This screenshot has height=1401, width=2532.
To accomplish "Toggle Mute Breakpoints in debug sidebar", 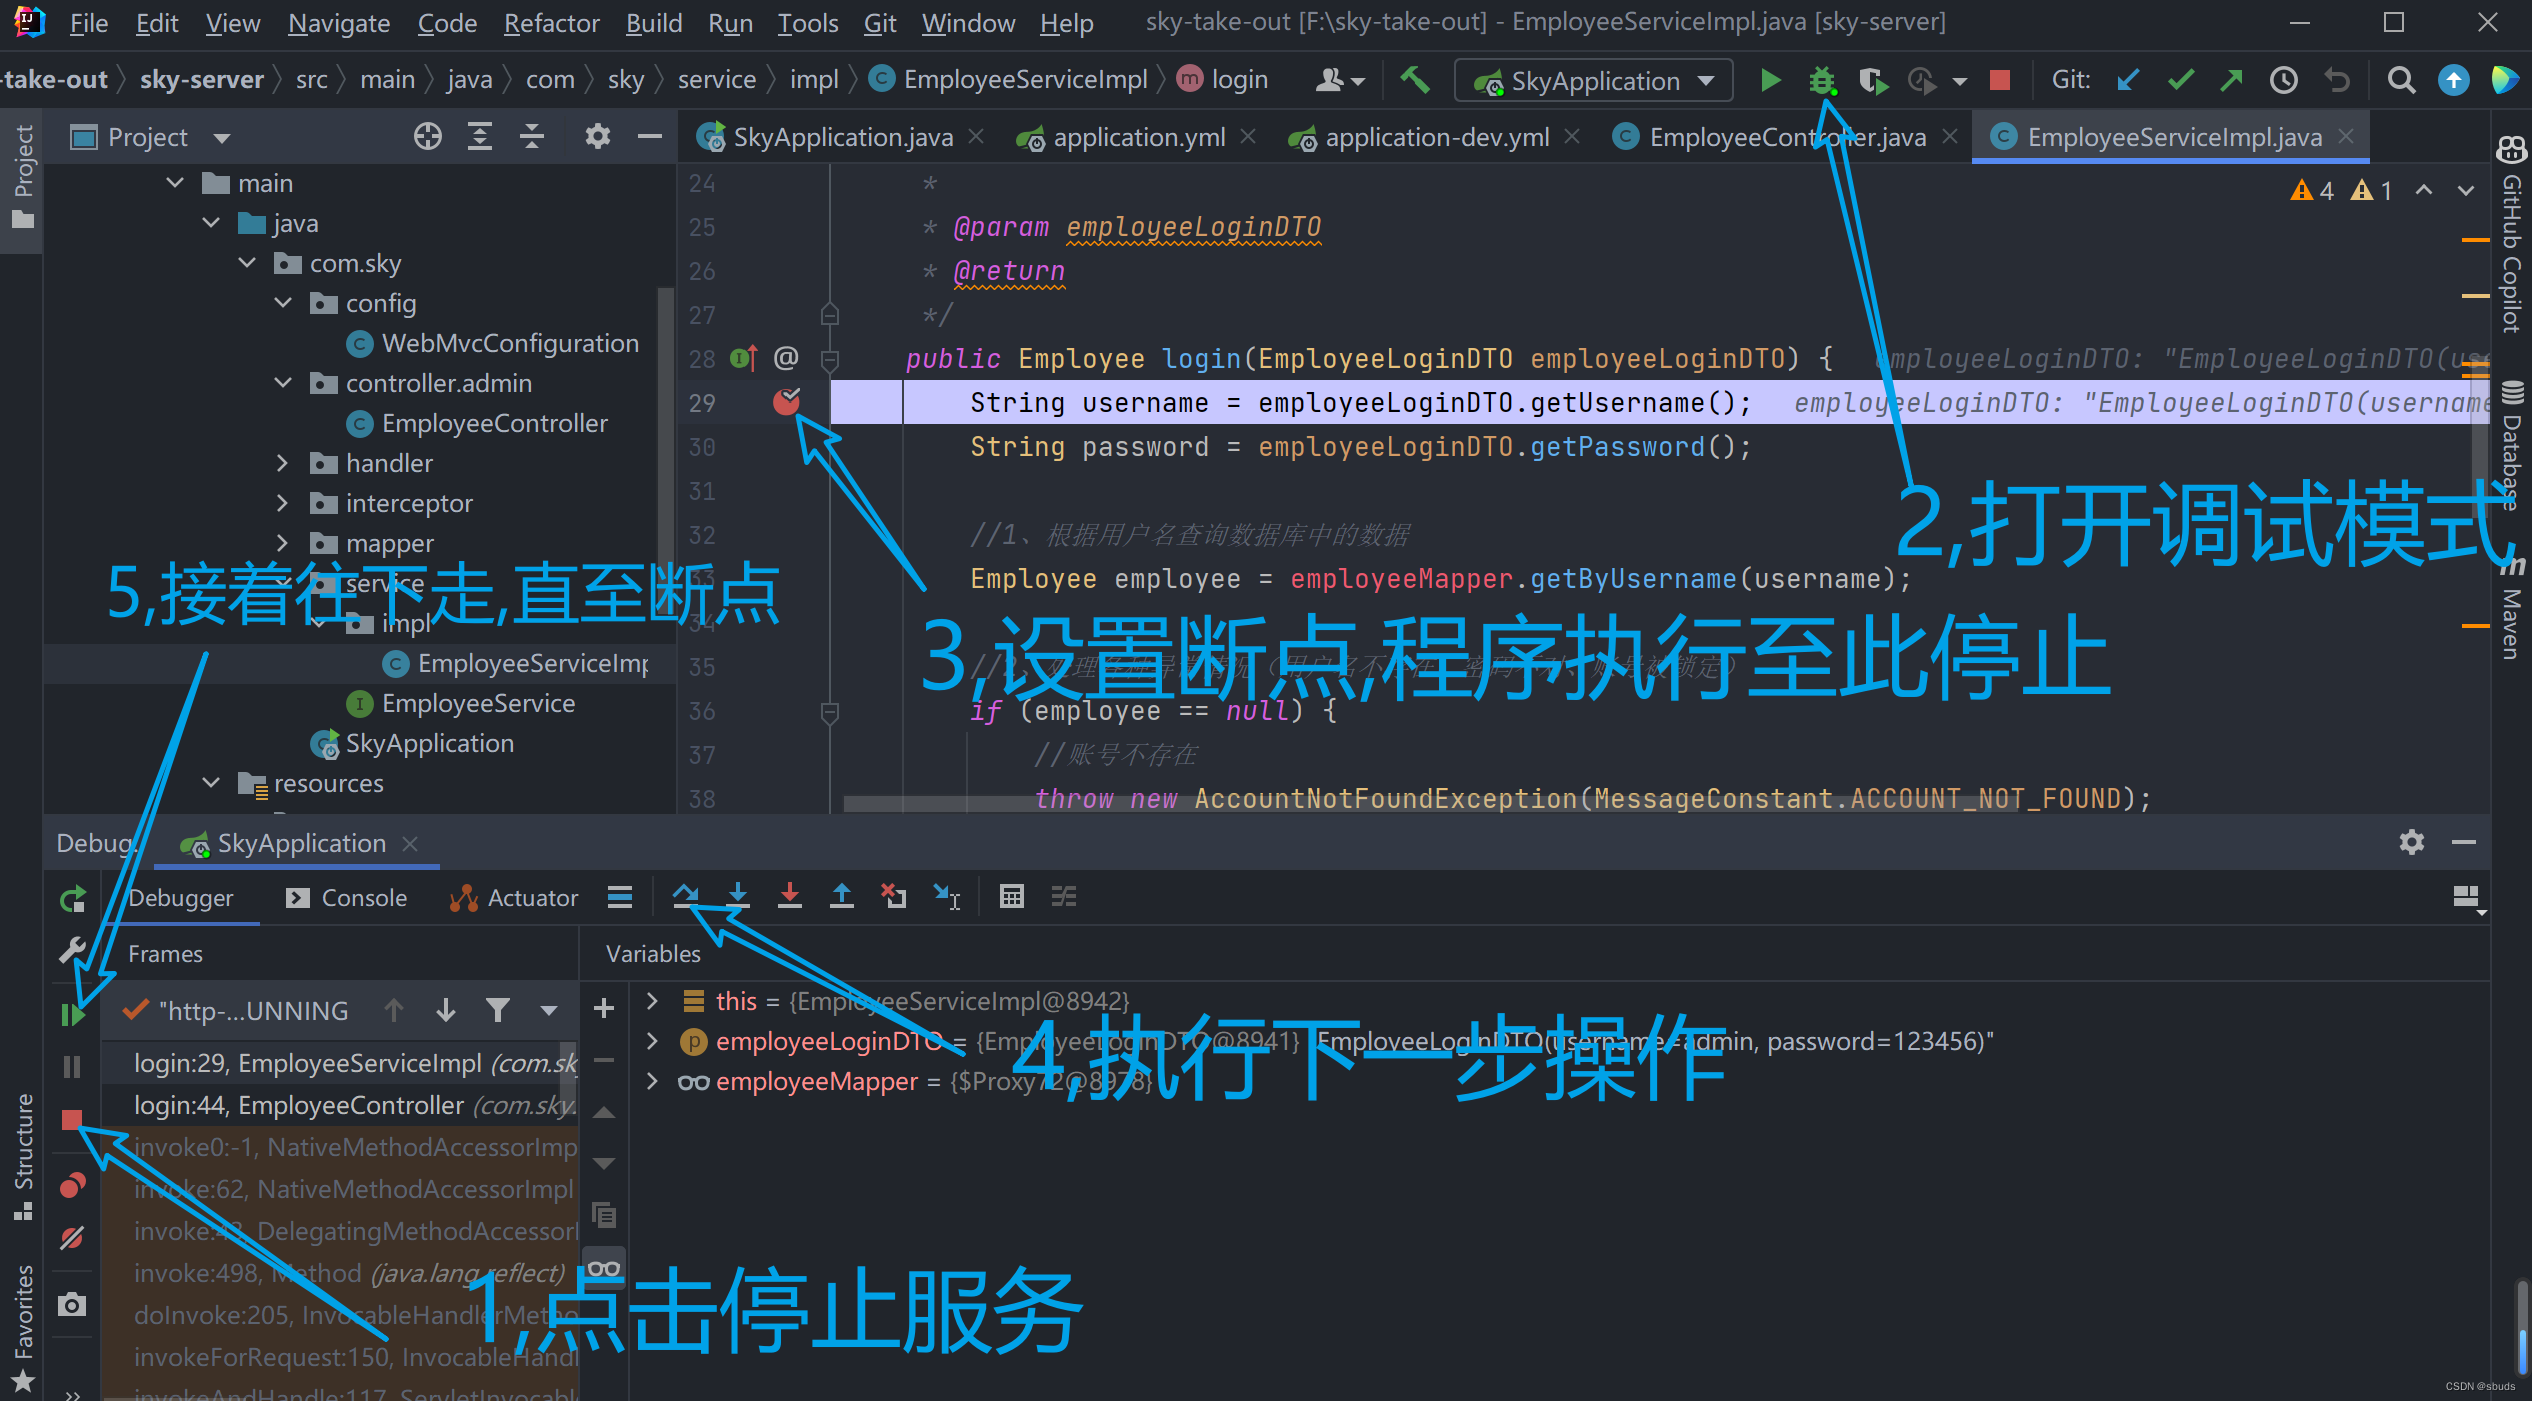I will click(72, 1238).
